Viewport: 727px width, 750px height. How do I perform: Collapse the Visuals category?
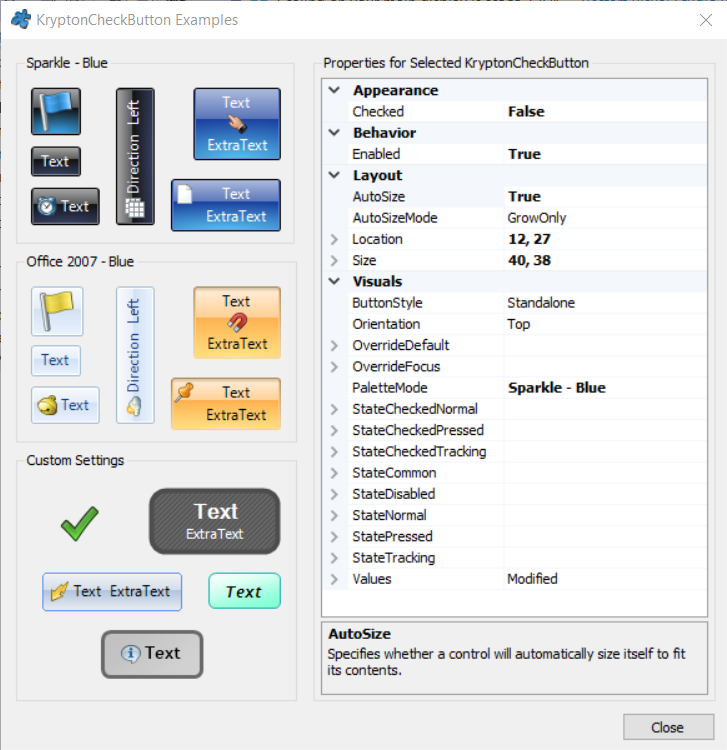334,281
